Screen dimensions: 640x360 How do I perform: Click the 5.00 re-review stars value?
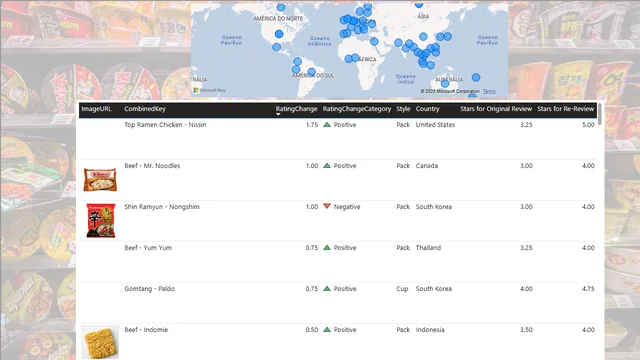tap(588, 125)
